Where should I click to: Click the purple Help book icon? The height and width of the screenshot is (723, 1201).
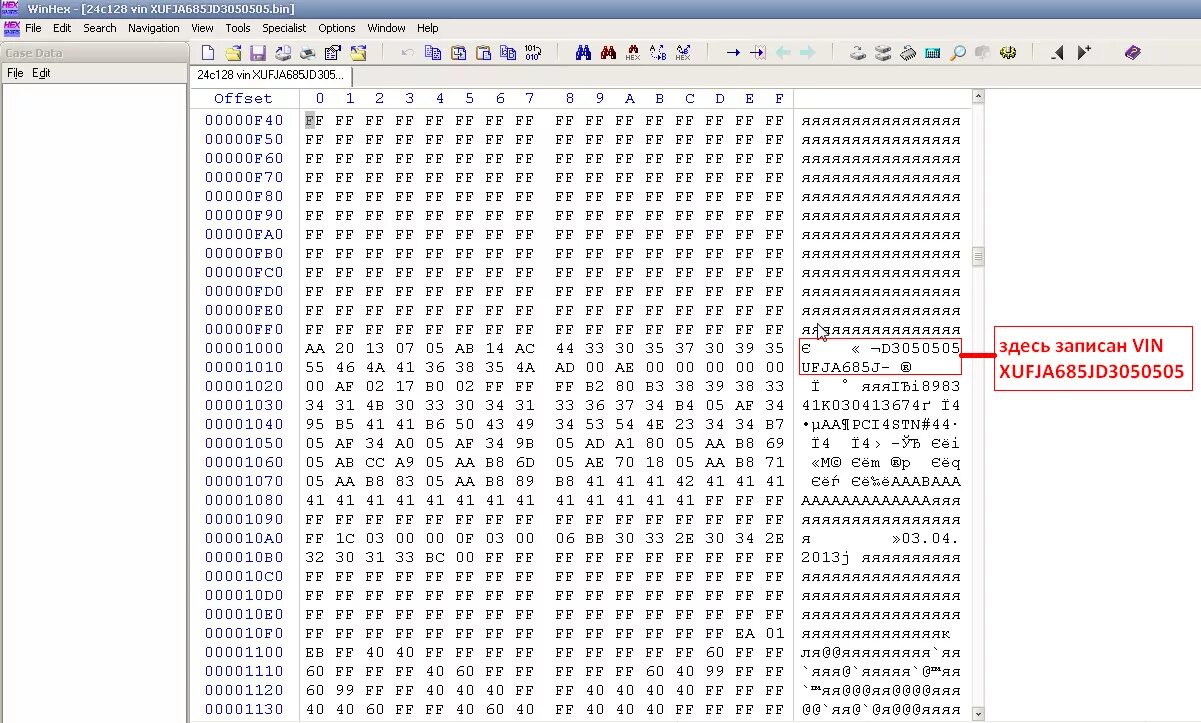1132,53
